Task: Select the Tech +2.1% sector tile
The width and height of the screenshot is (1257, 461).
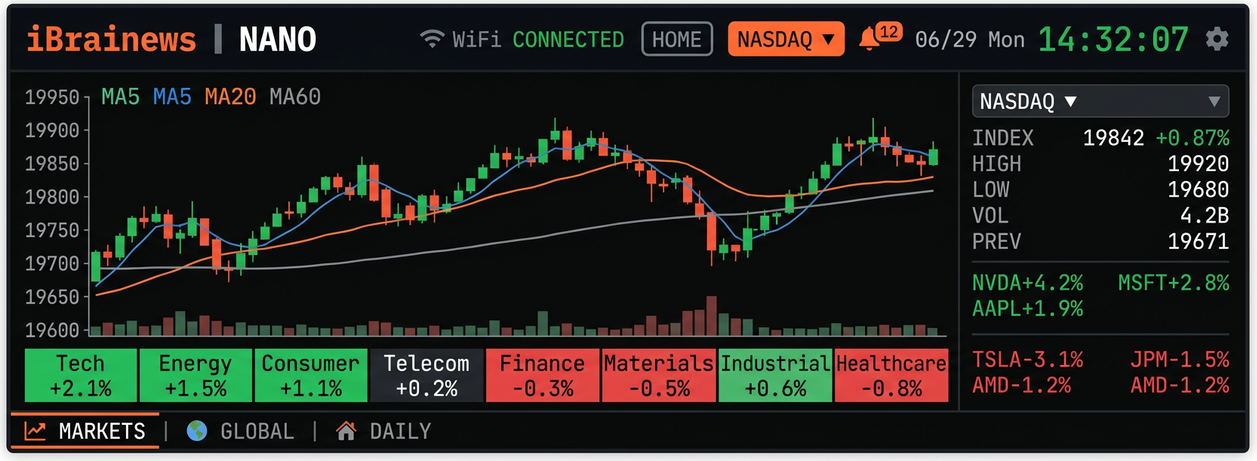Action: click(x=80, y=376)
